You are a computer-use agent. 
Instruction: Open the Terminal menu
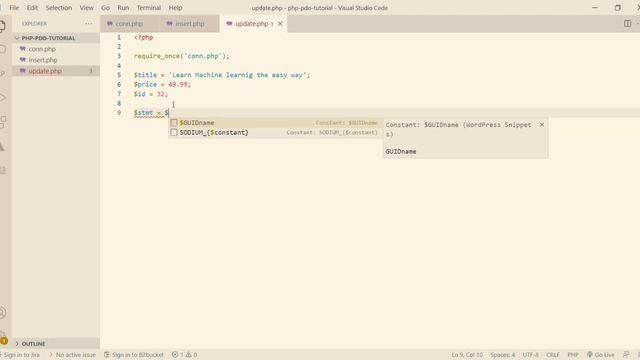[x=149, y=8]
